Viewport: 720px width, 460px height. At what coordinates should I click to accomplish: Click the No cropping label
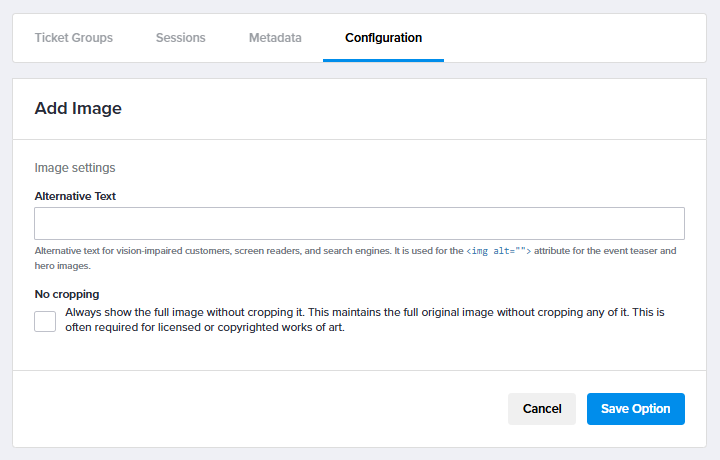click(67, 294)
